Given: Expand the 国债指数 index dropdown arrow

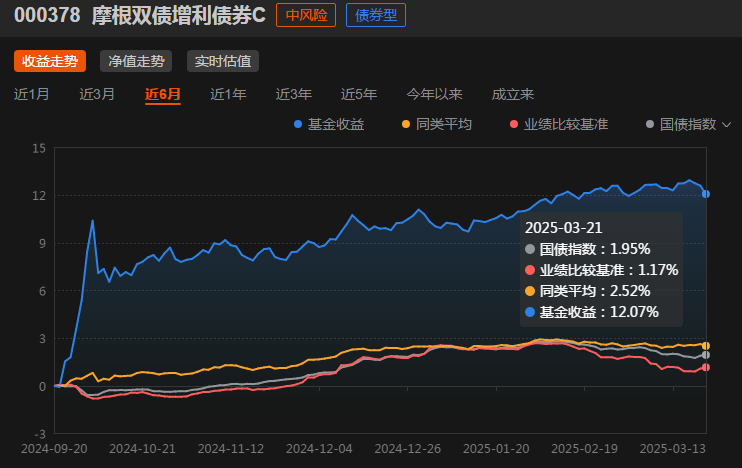Looking at the screenshot, I should tap(726, 125).
